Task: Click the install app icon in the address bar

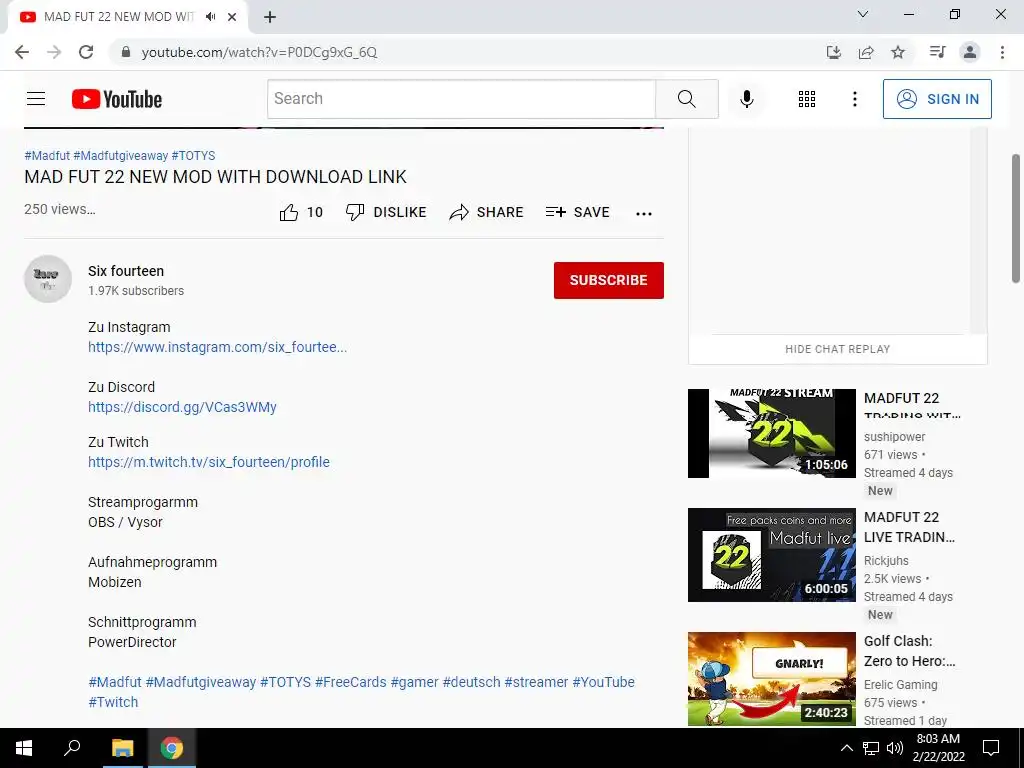Action: 833,52
